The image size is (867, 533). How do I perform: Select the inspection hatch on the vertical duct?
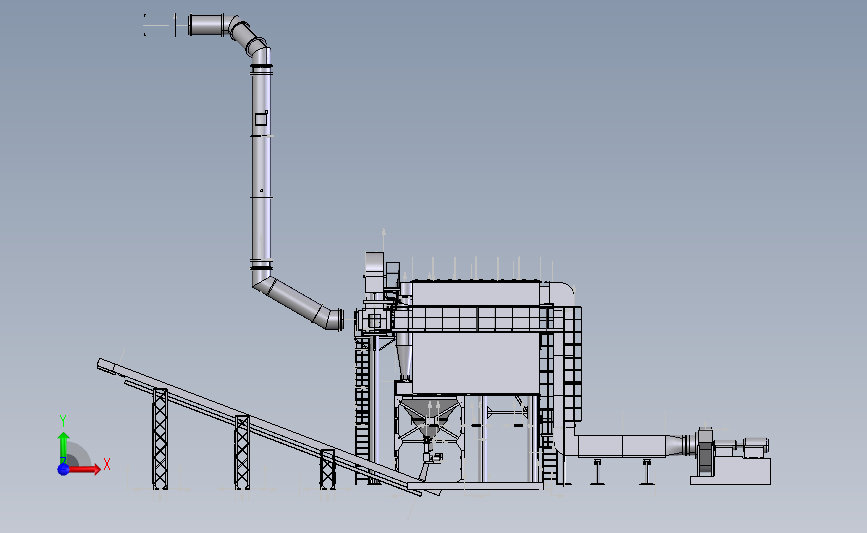pos(262,118)
